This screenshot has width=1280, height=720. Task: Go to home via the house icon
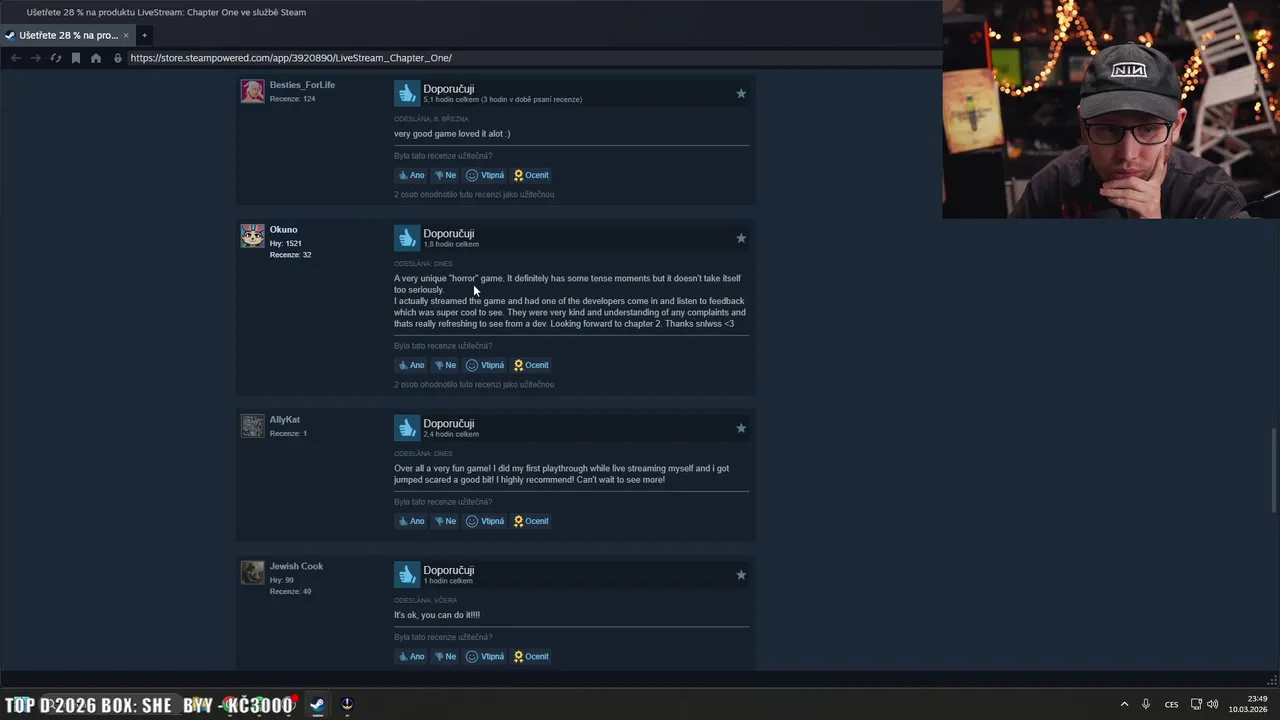(x=96, y=58)
